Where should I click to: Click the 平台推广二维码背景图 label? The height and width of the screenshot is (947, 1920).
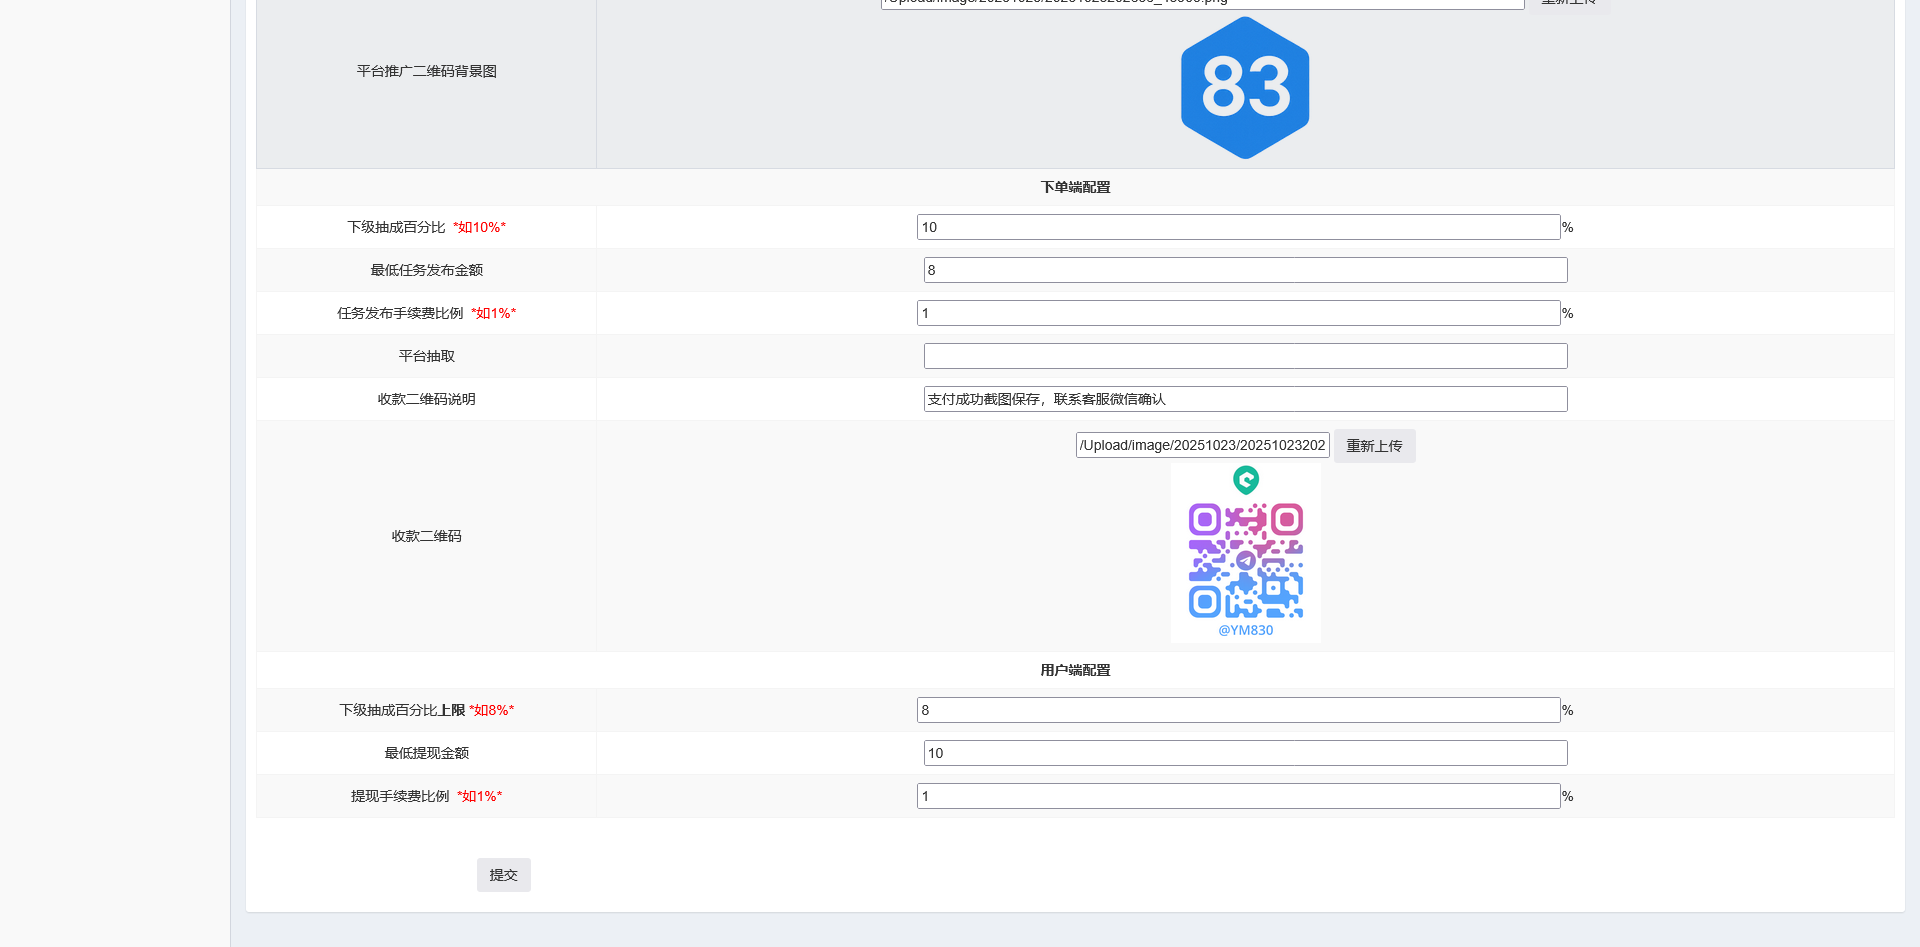pyautogui.click(x=427, y=71)
